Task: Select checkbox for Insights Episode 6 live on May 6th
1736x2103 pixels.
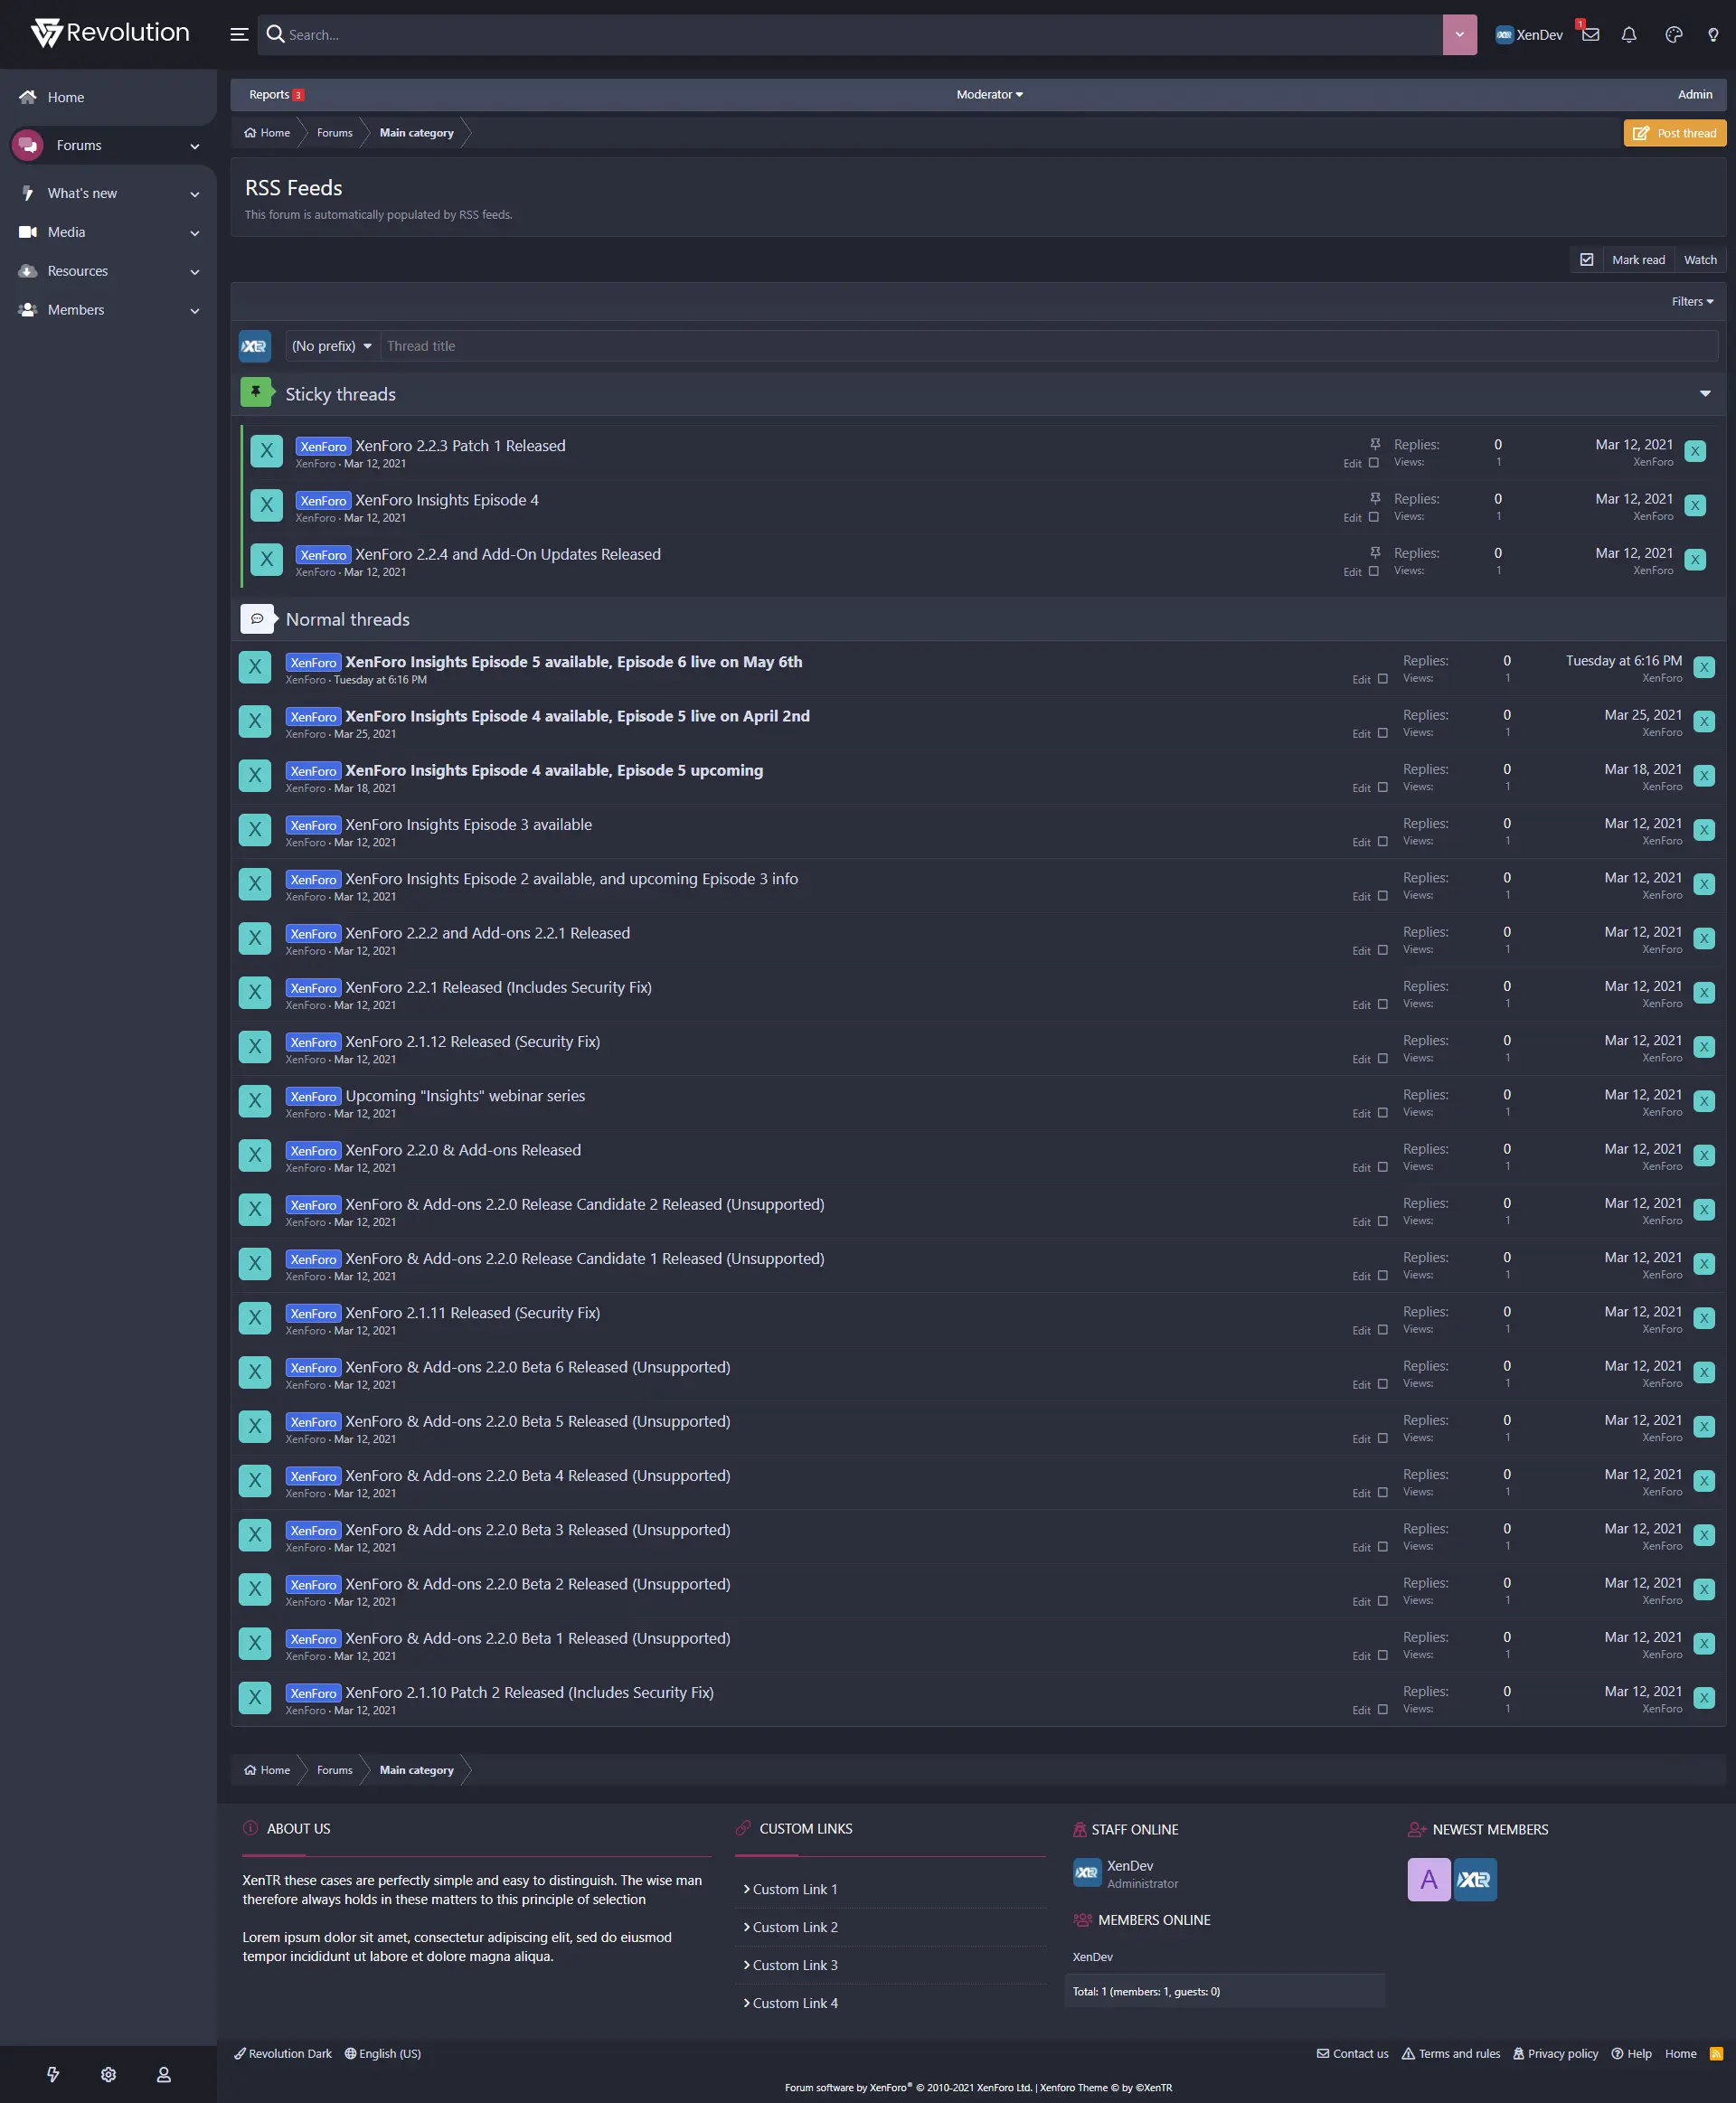Action: click(1383, 679)
